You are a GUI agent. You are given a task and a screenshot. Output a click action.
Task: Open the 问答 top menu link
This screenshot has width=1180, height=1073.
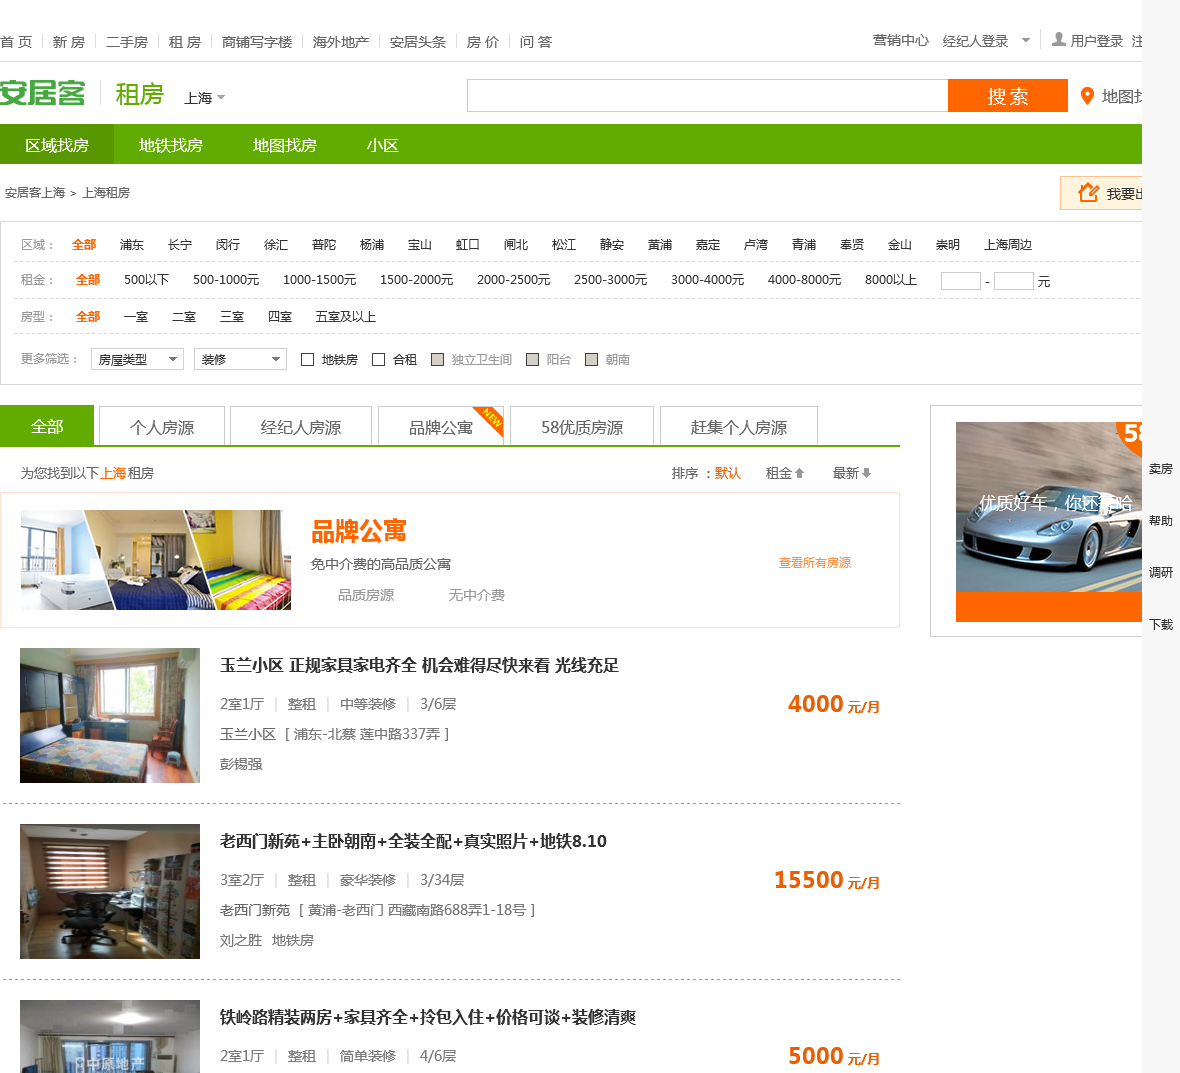click(535, 42)
